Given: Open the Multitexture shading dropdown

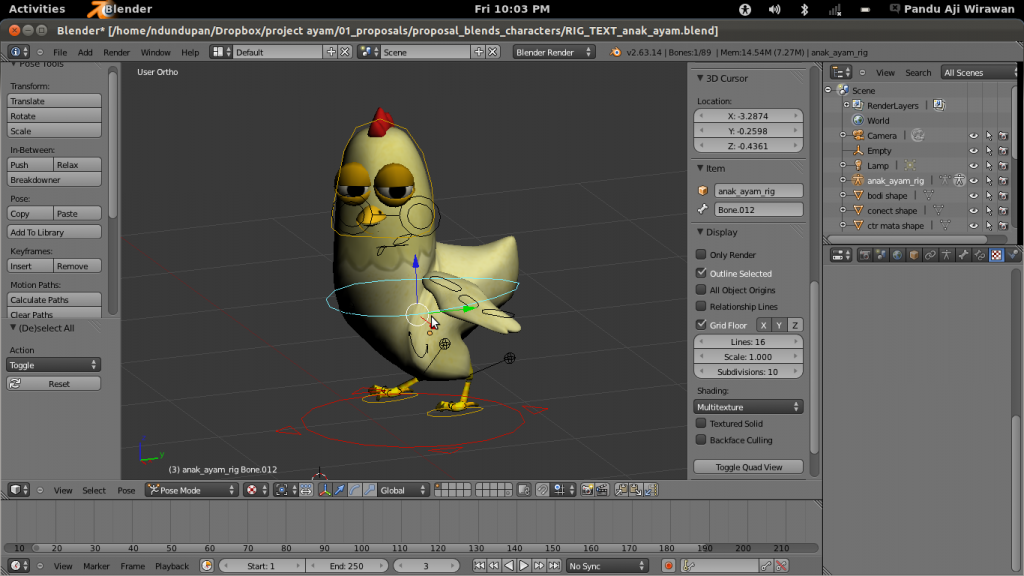Looking at the screenshot, I should 748,407.
